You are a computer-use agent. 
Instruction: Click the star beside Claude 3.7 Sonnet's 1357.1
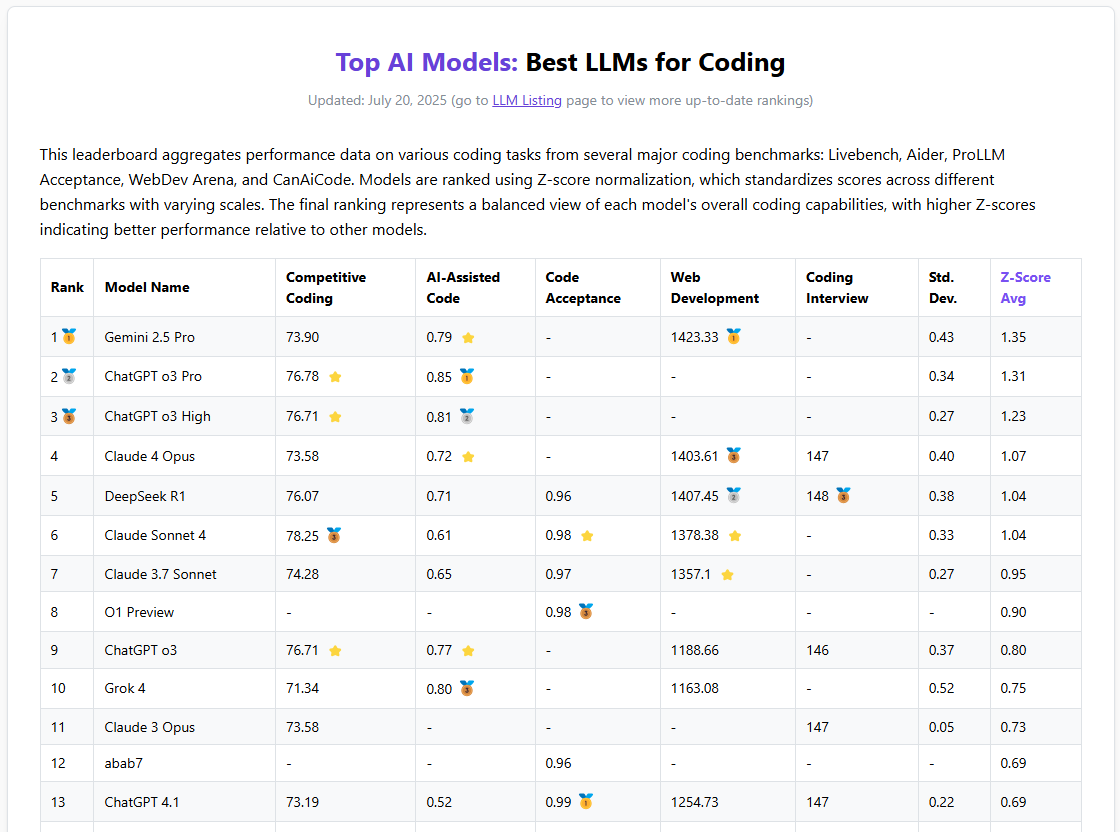(727, 575)
